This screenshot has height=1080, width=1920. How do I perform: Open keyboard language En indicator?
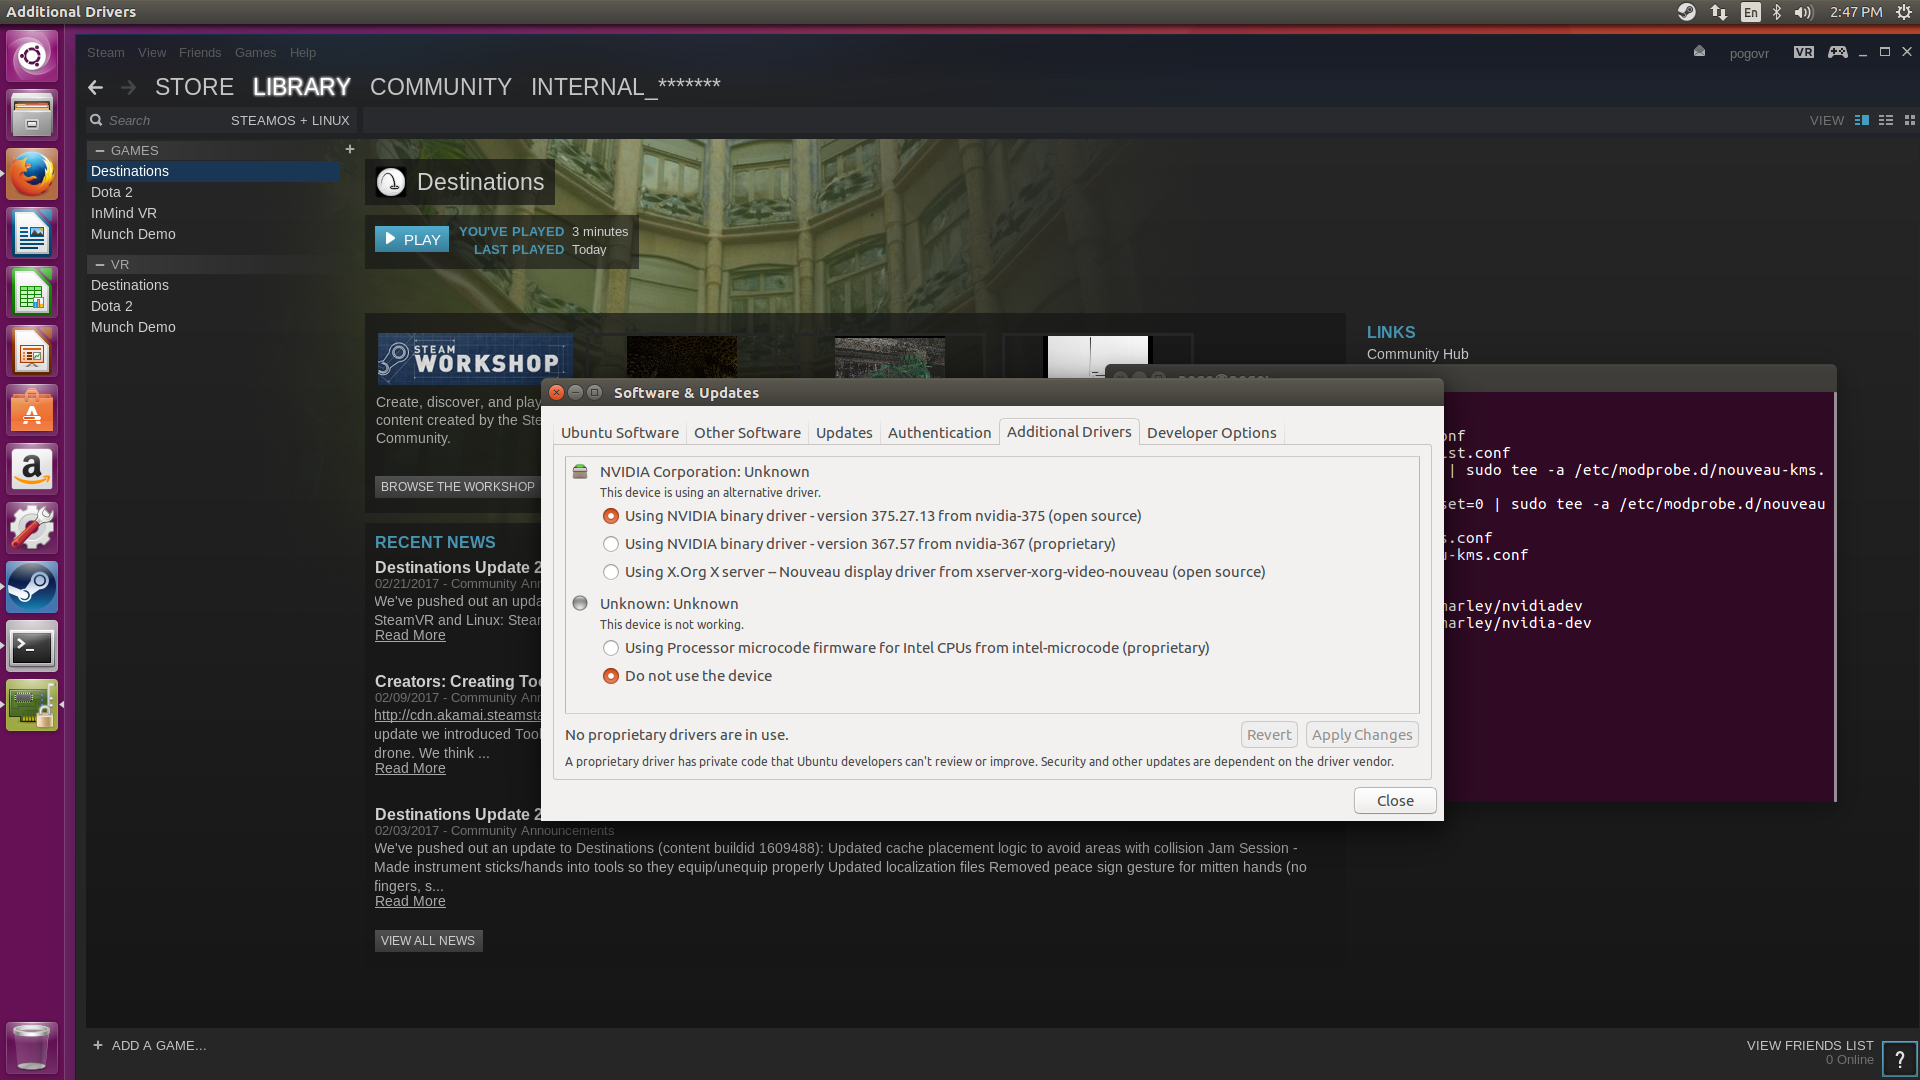click(x=1750, y=12)
